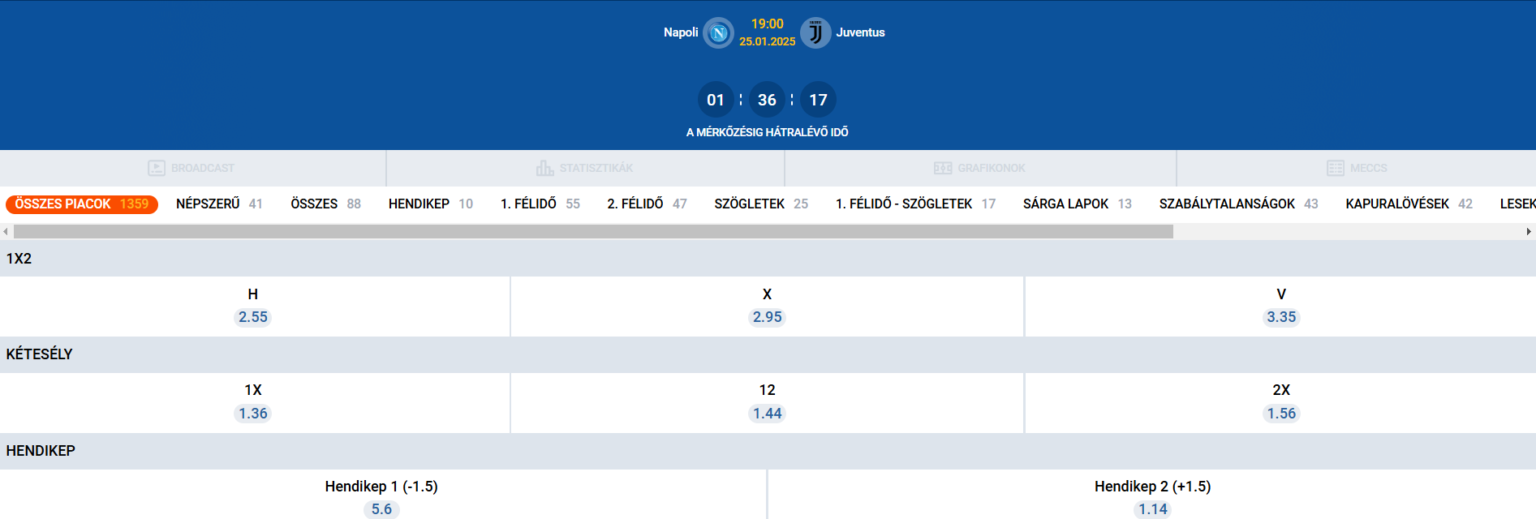Pick home win odds 2.55

(253, 317)
